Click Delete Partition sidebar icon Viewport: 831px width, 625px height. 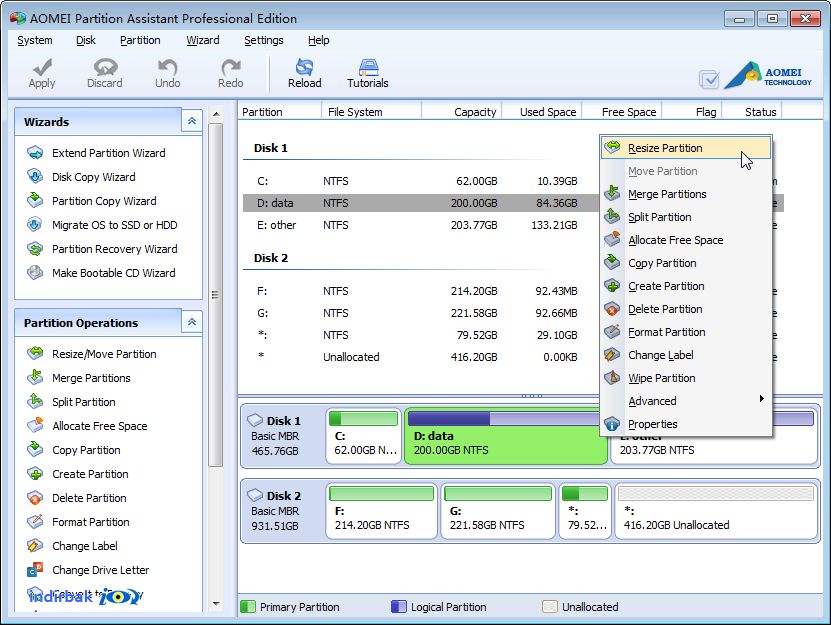tap(35, 498)
